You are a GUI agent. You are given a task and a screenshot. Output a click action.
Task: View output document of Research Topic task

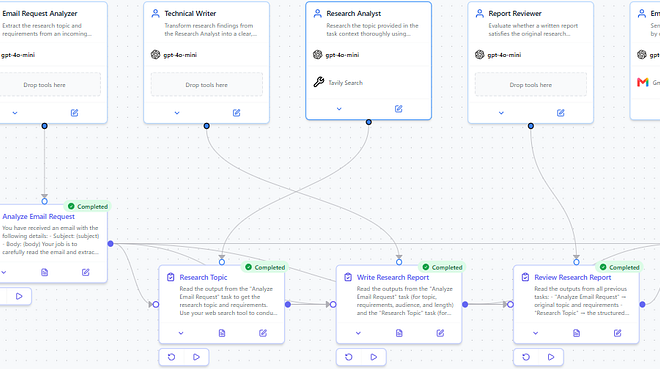point(222,333)
